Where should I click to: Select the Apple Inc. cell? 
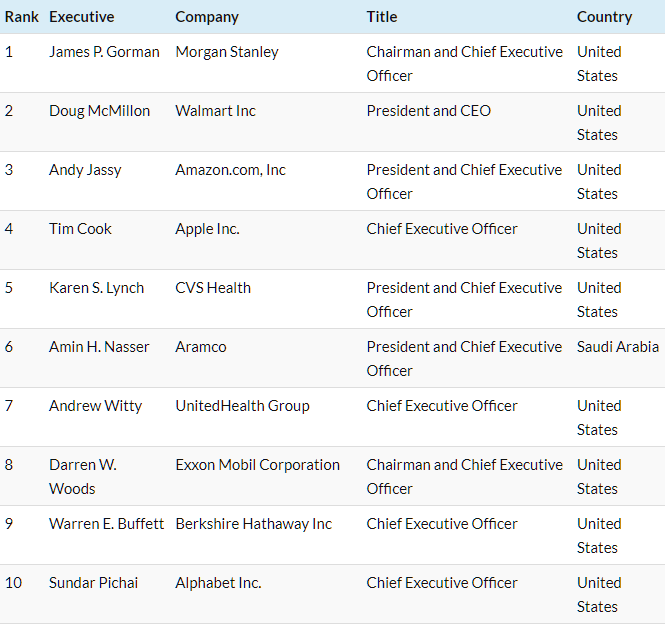pos(207,229)
